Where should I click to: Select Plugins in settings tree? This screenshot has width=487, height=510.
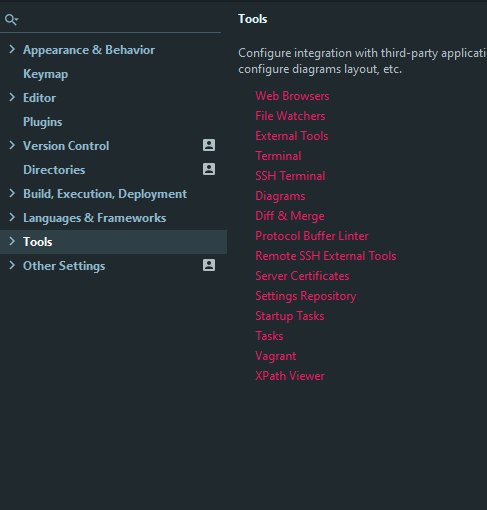tap(43, 122)
